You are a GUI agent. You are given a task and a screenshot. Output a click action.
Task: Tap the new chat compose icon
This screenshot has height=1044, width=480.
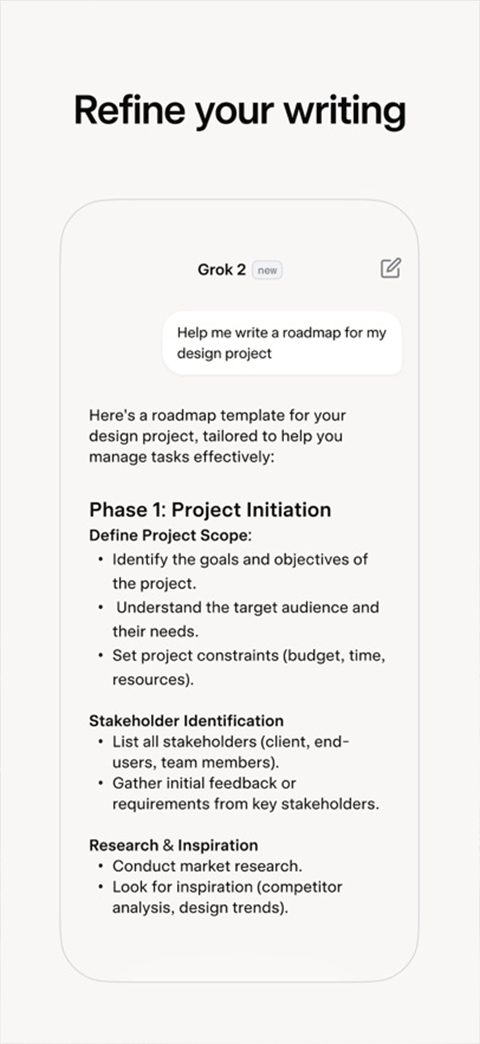[391, 268]
